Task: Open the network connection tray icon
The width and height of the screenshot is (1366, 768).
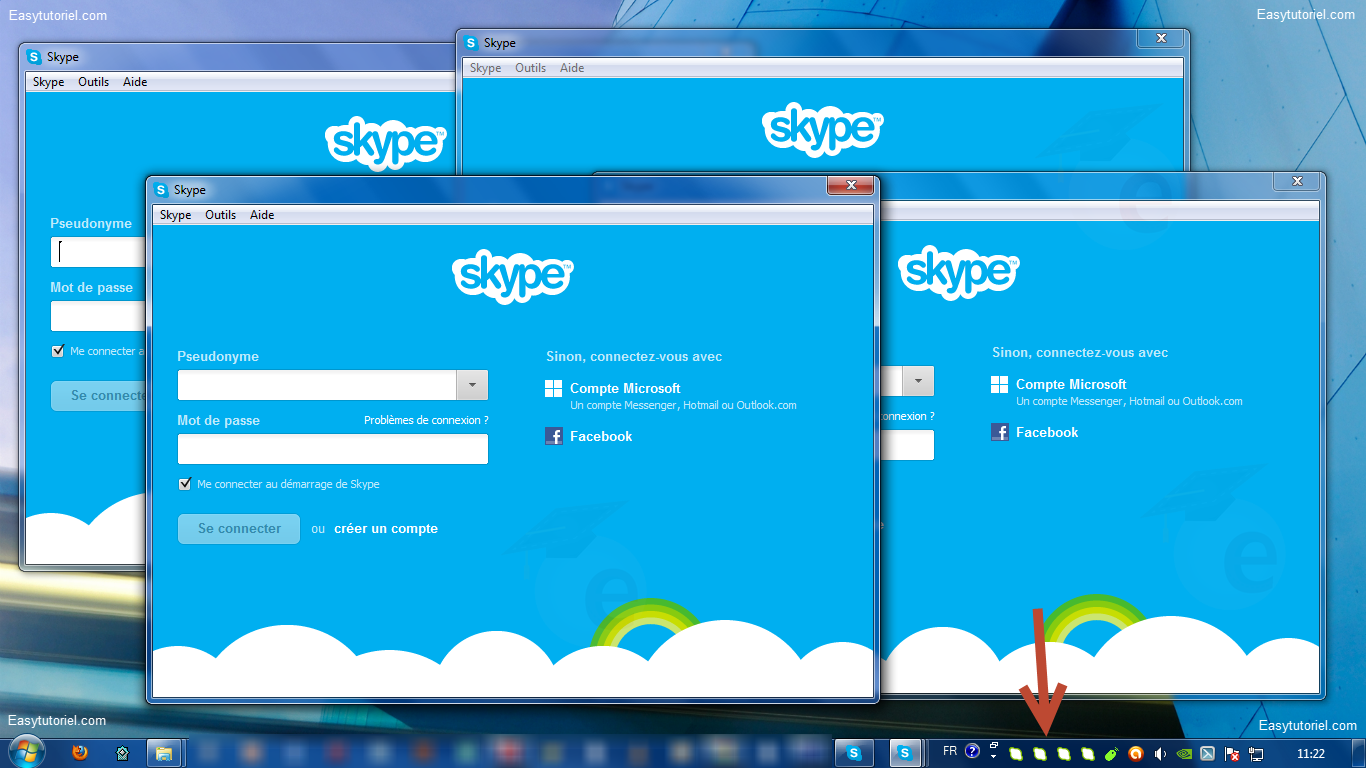Action: pos(1256,753)
